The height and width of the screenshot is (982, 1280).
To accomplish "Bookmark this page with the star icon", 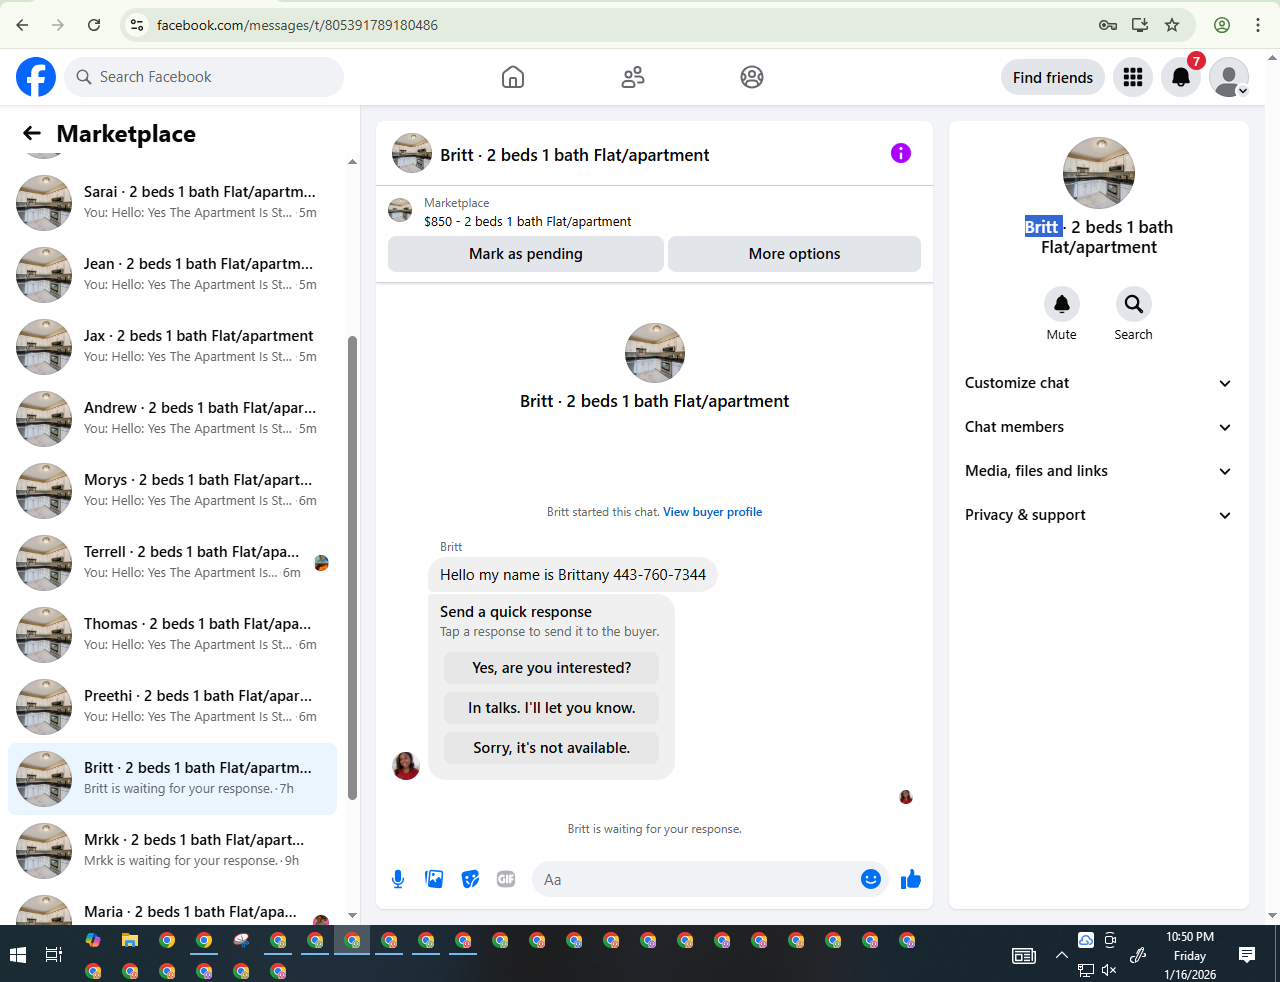I will coord(1172,25).
